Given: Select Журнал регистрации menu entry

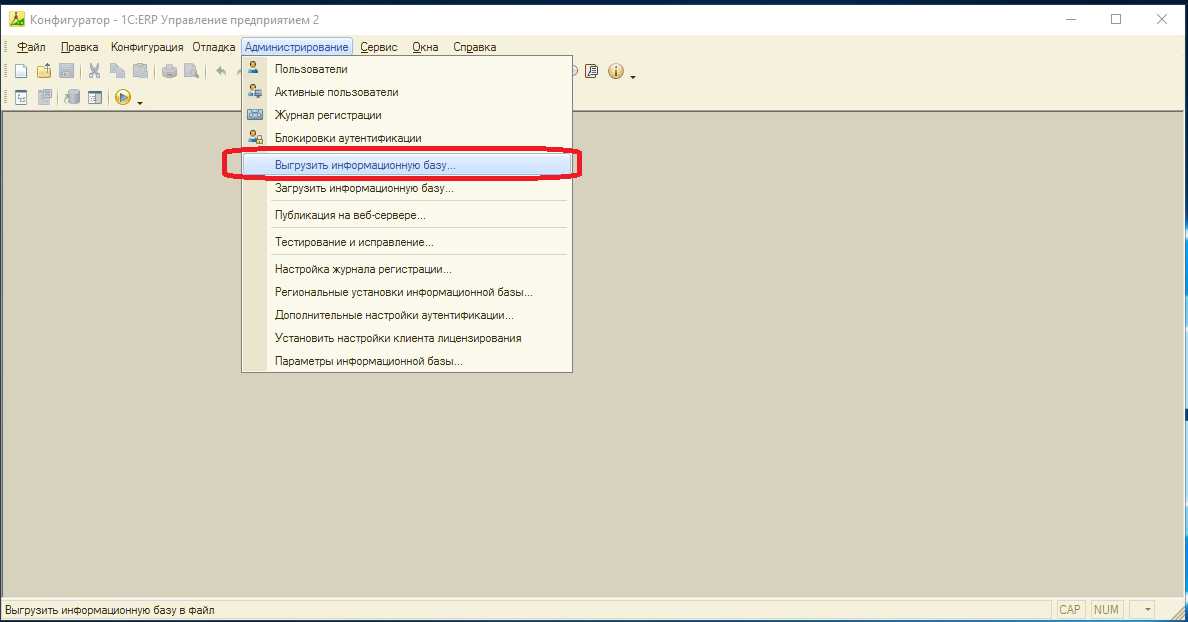Looking at the screenshot, I should 407,115.
